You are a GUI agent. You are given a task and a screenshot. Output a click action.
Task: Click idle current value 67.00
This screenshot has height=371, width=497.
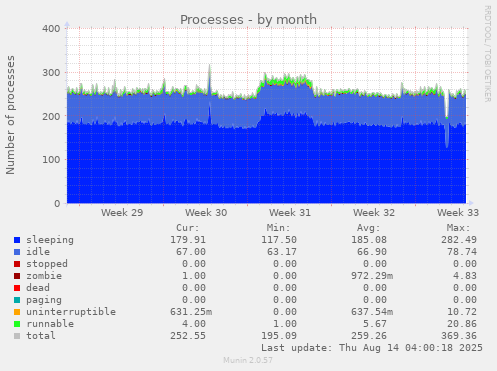click(x=191, y=252)
